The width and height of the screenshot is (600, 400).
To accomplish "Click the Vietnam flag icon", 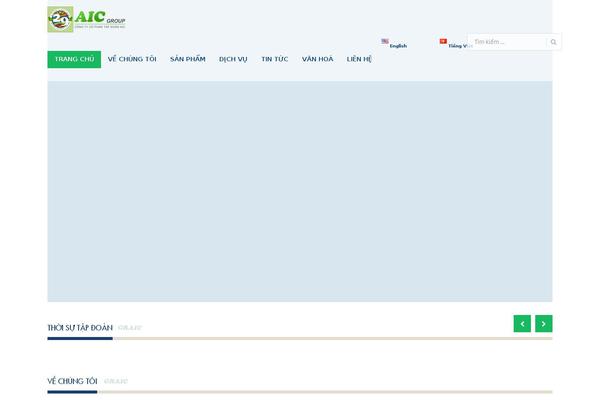I will click(443, 41).
